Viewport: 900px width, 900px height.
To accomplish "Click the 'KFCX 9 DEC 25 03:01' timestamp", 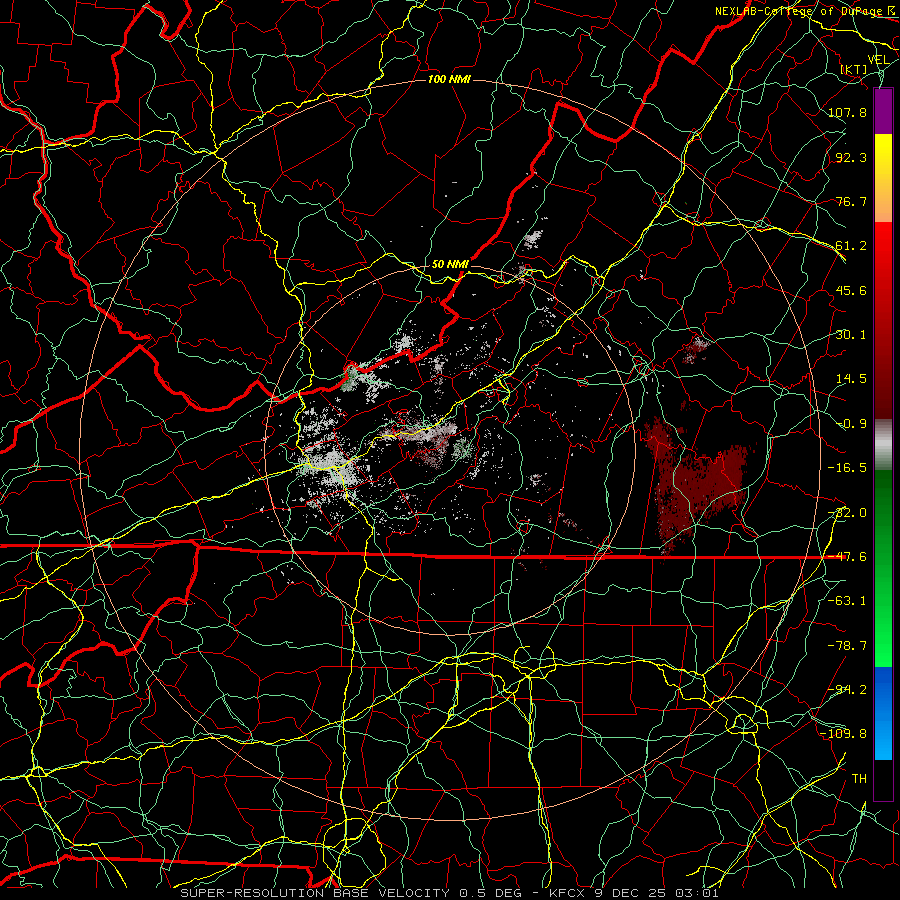I will [x=634, y=893].
